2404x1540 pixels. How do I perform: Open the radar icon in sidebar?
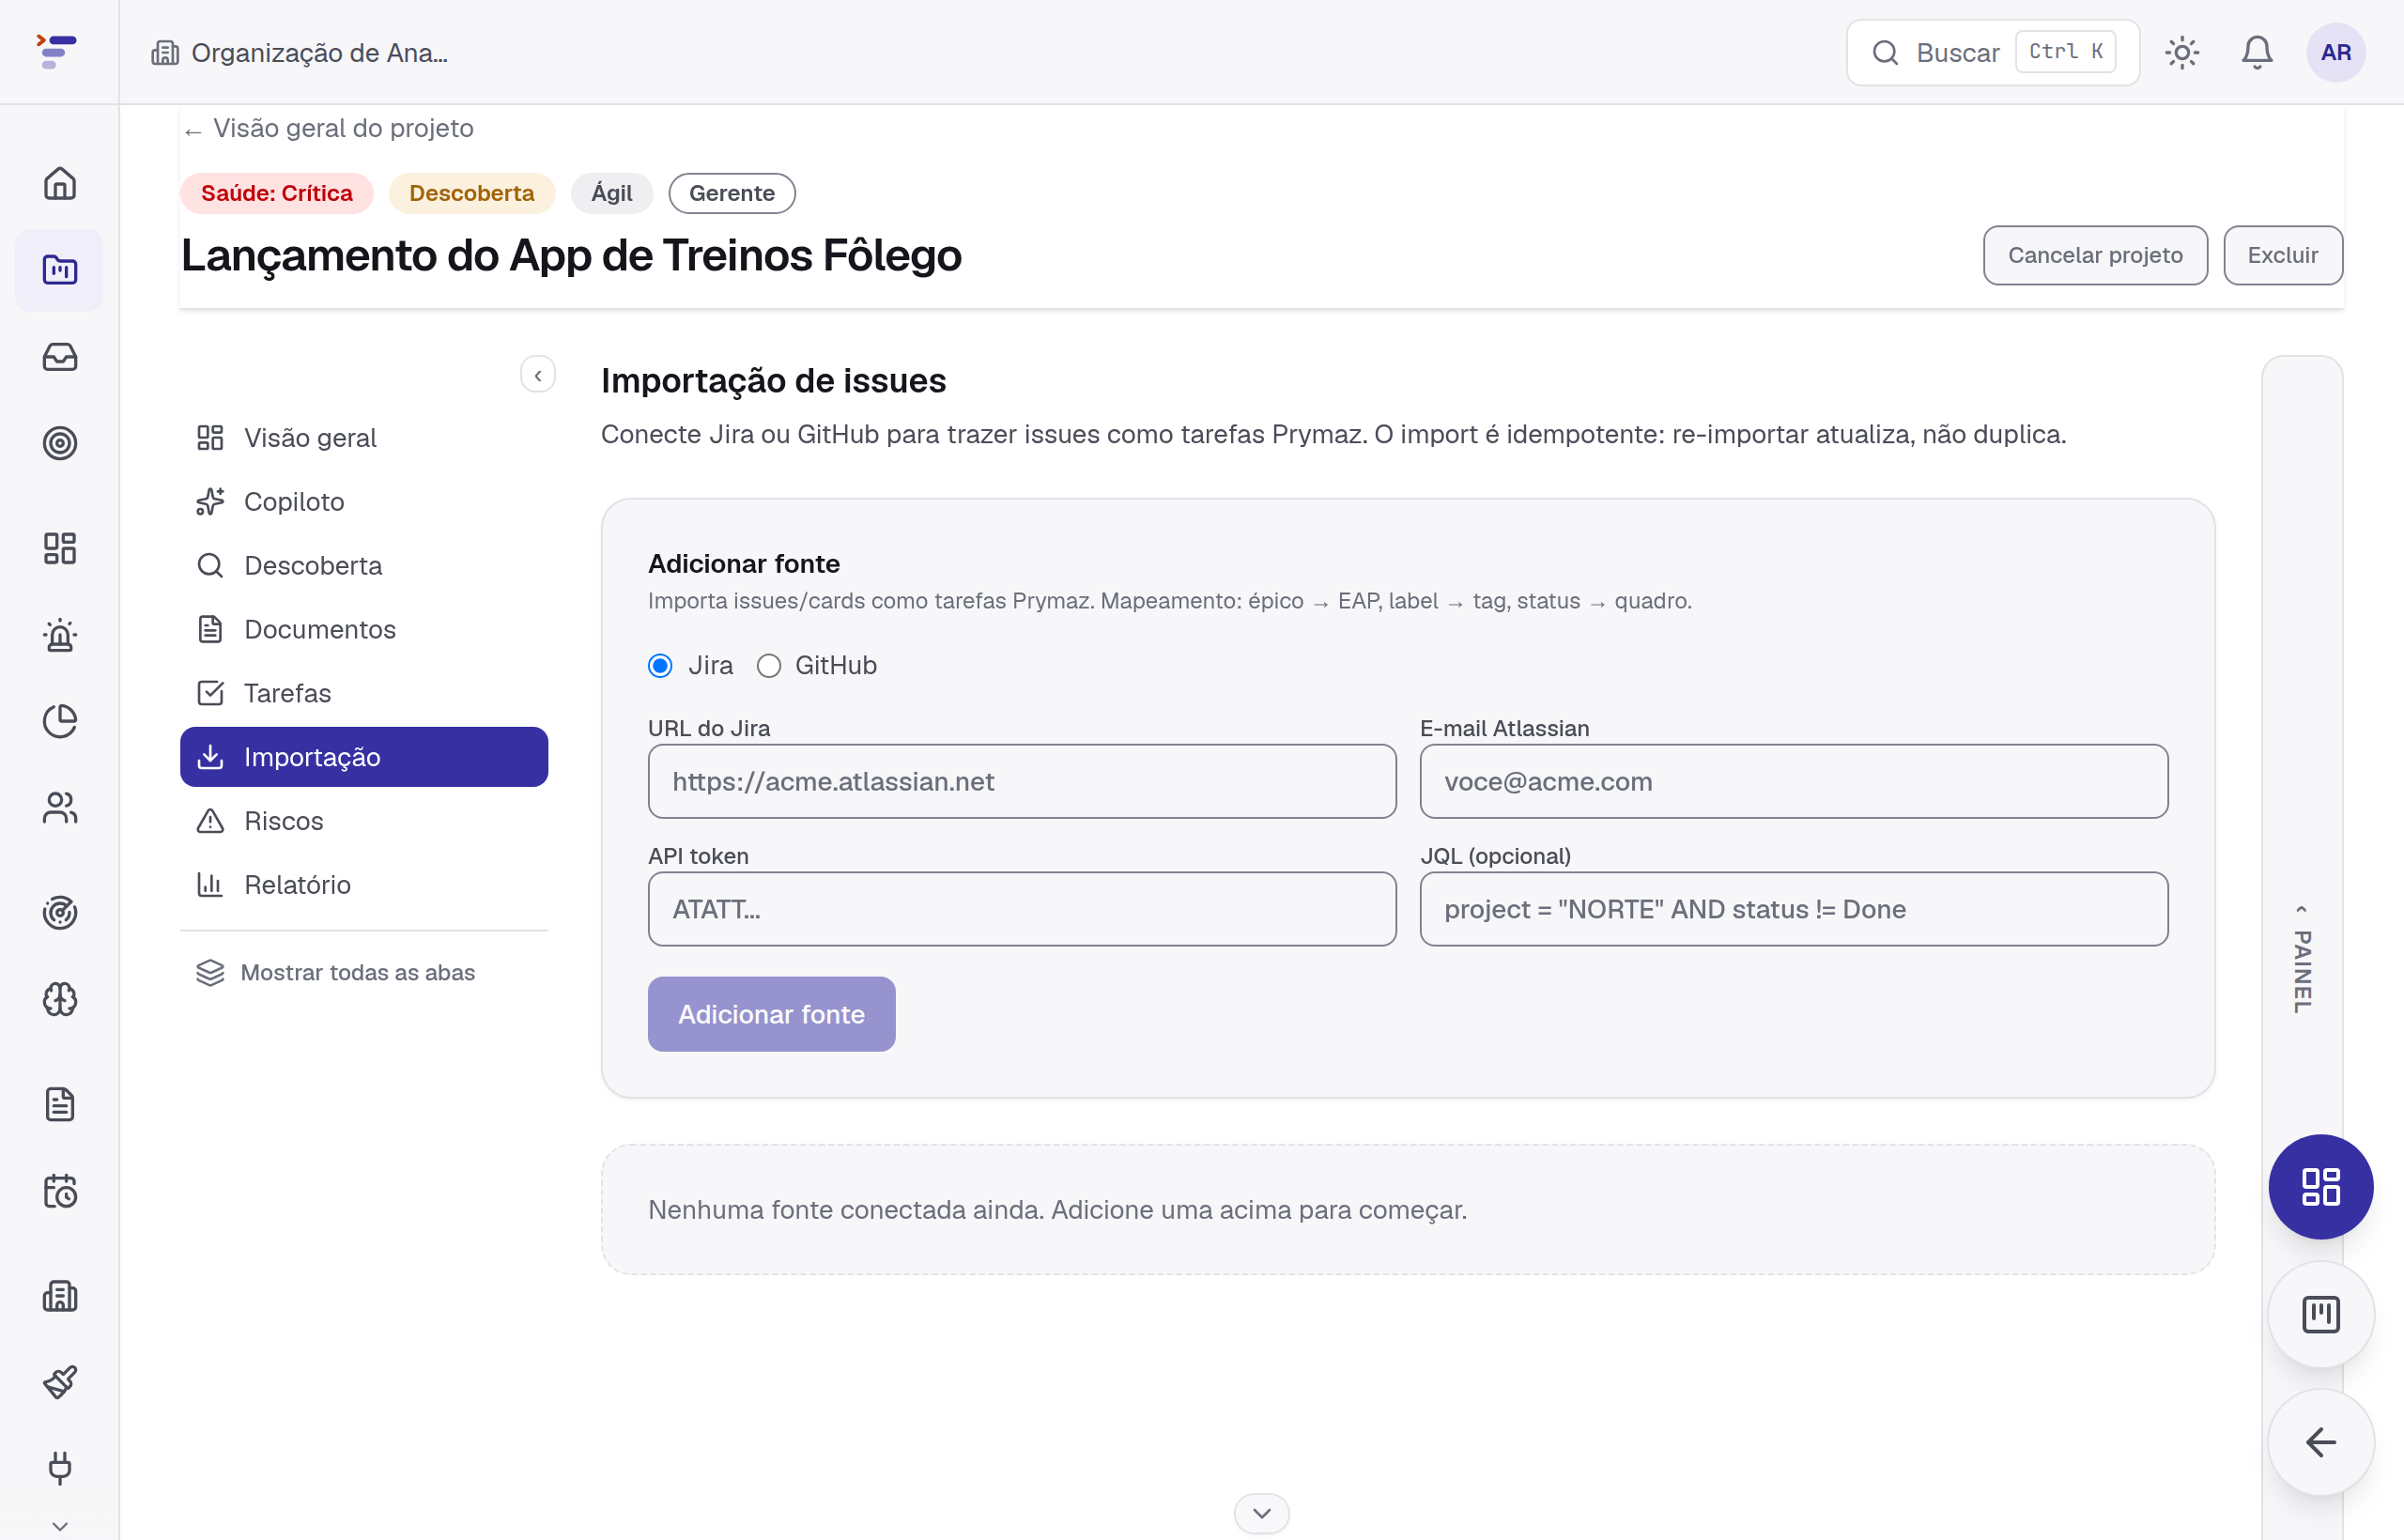point(60,913)
